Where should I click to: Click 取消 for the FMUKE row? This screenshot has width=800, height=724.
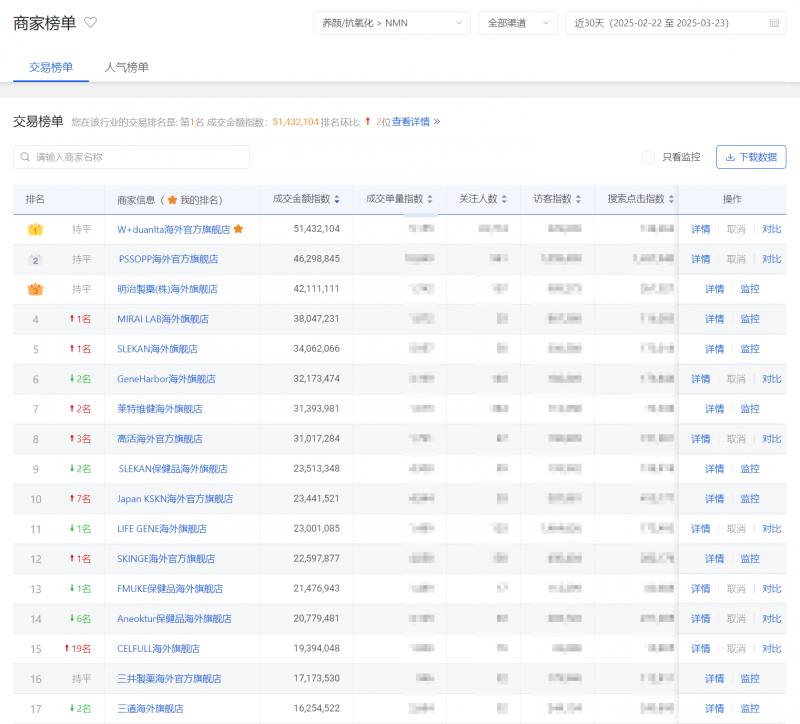736,589
